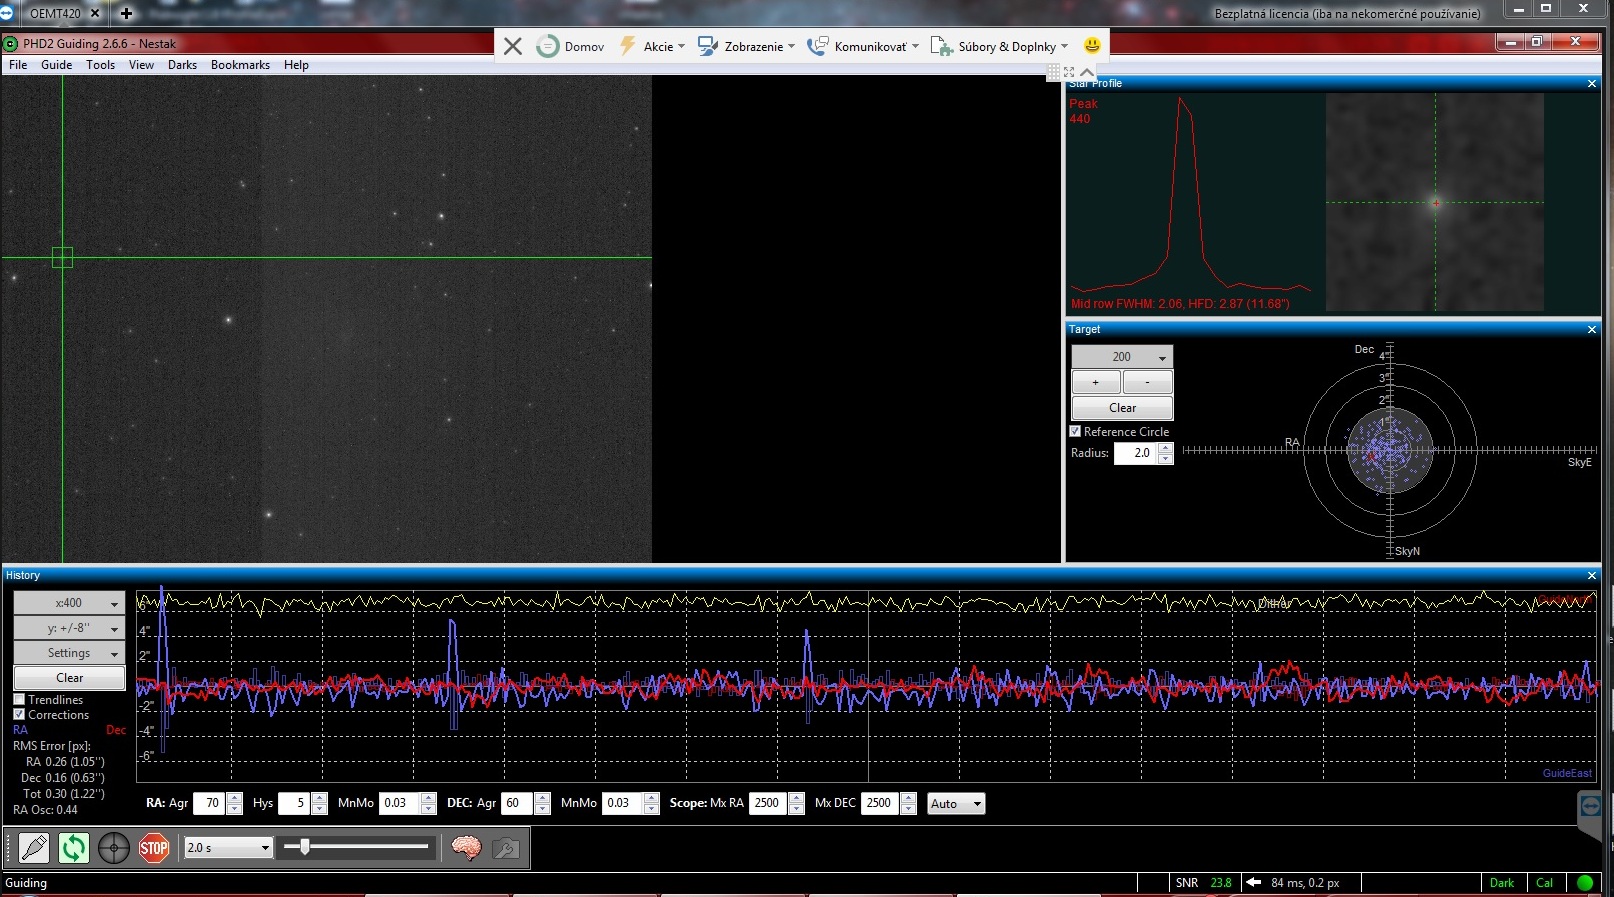Click the Dark status bar indicator
1614x897 pixels.
click(x=1501, y=883)
